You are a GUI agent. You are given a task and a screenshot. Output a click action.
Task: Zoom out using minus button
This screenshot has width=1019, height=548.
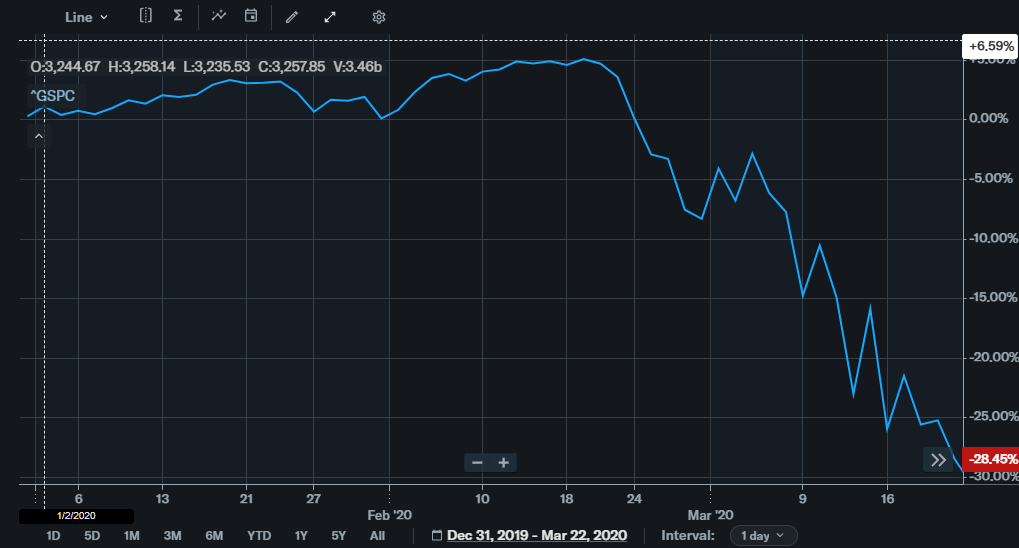coord(477,462)
